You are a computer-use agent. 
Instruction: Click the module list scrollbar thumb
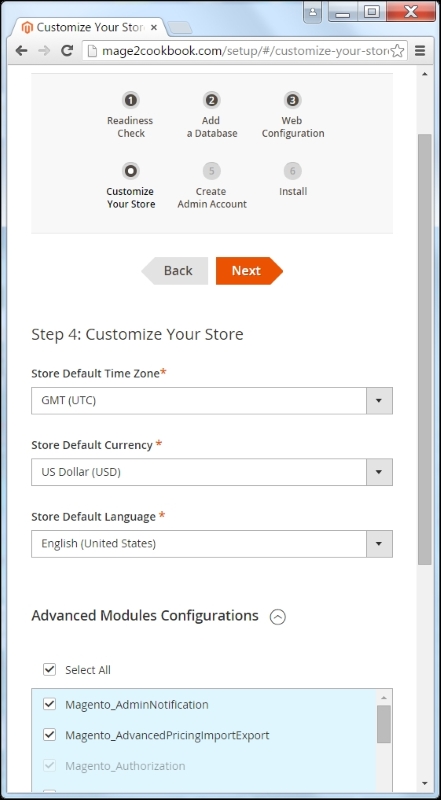(384, 724)
